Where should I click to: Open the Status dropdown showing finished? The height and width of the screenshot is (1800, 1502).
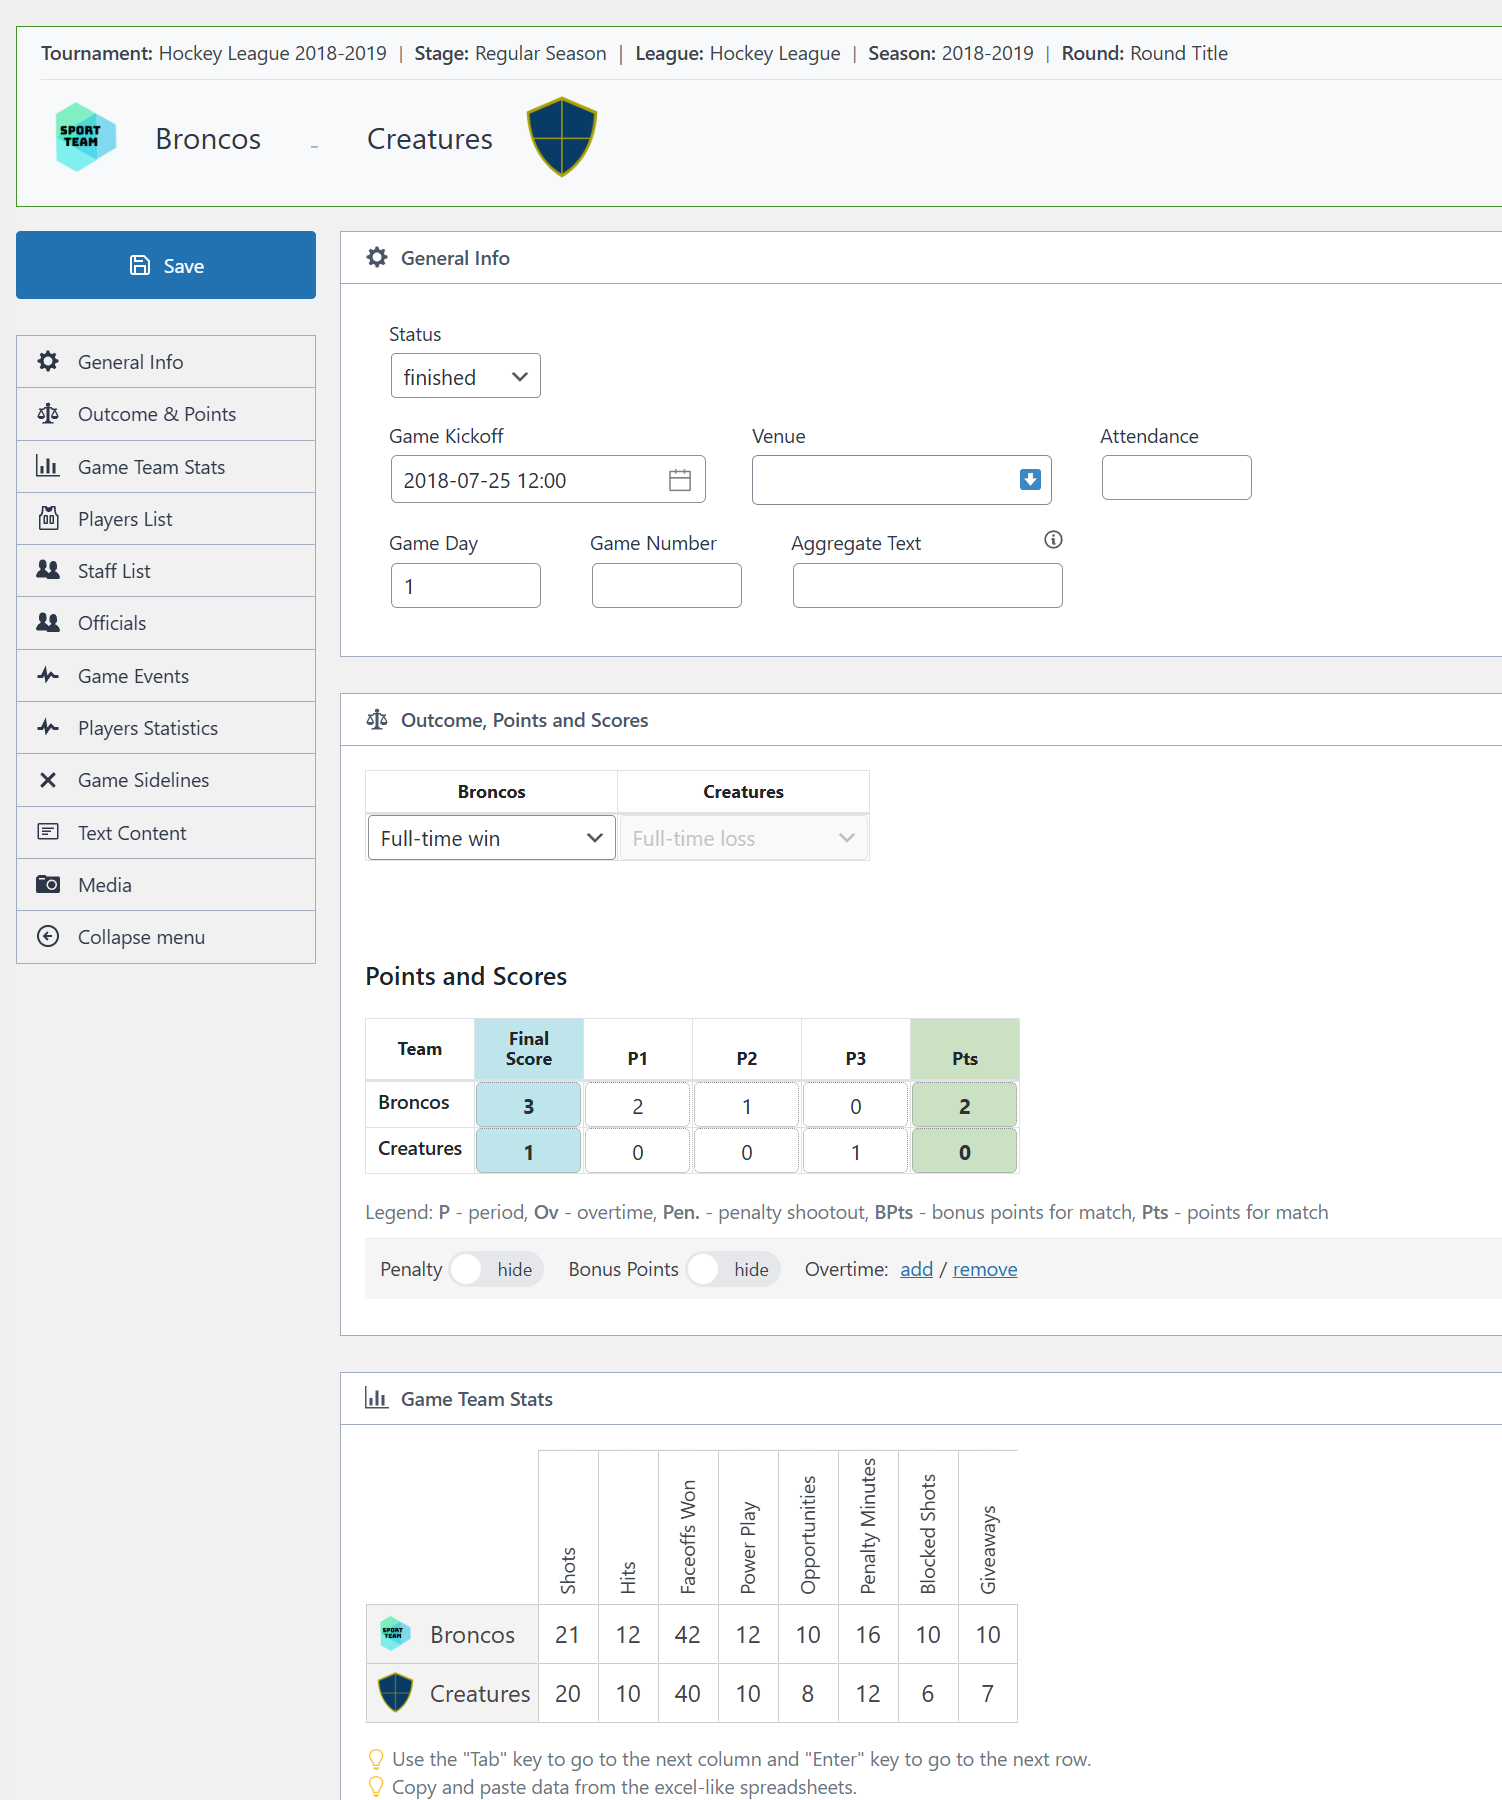tap(465, 377)
